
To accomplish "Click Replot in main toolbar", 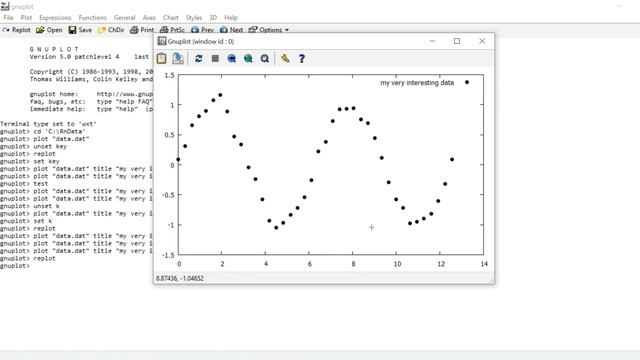I will tap(16, 30).
